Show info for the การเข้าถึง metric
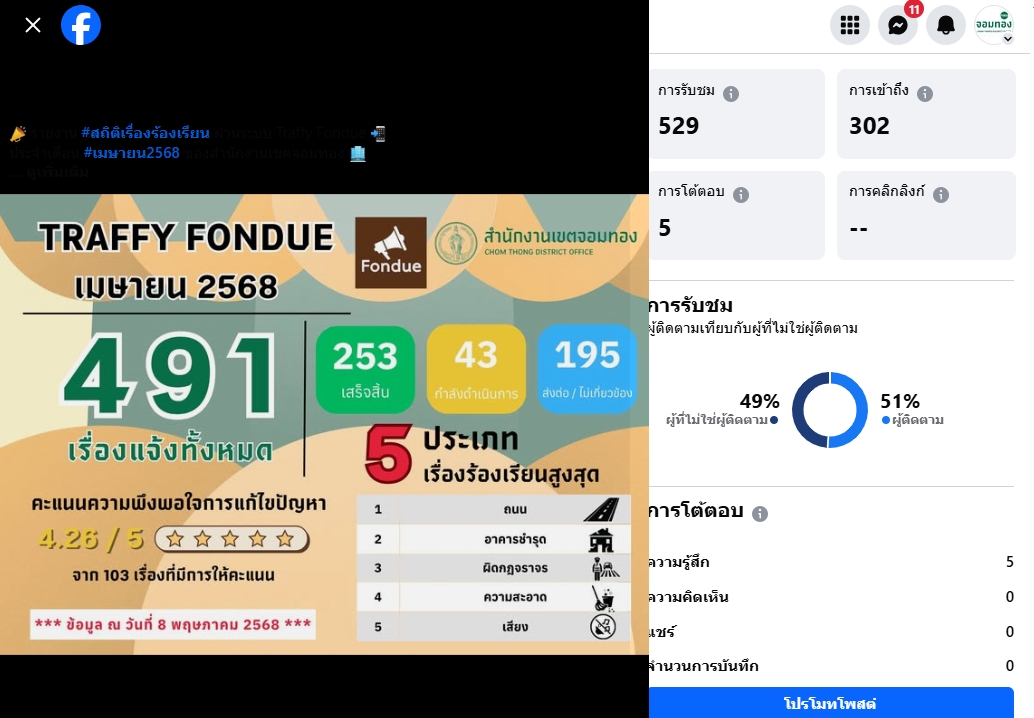The height and width of the screenshot is (718, 1034). [x=925, y=94]
